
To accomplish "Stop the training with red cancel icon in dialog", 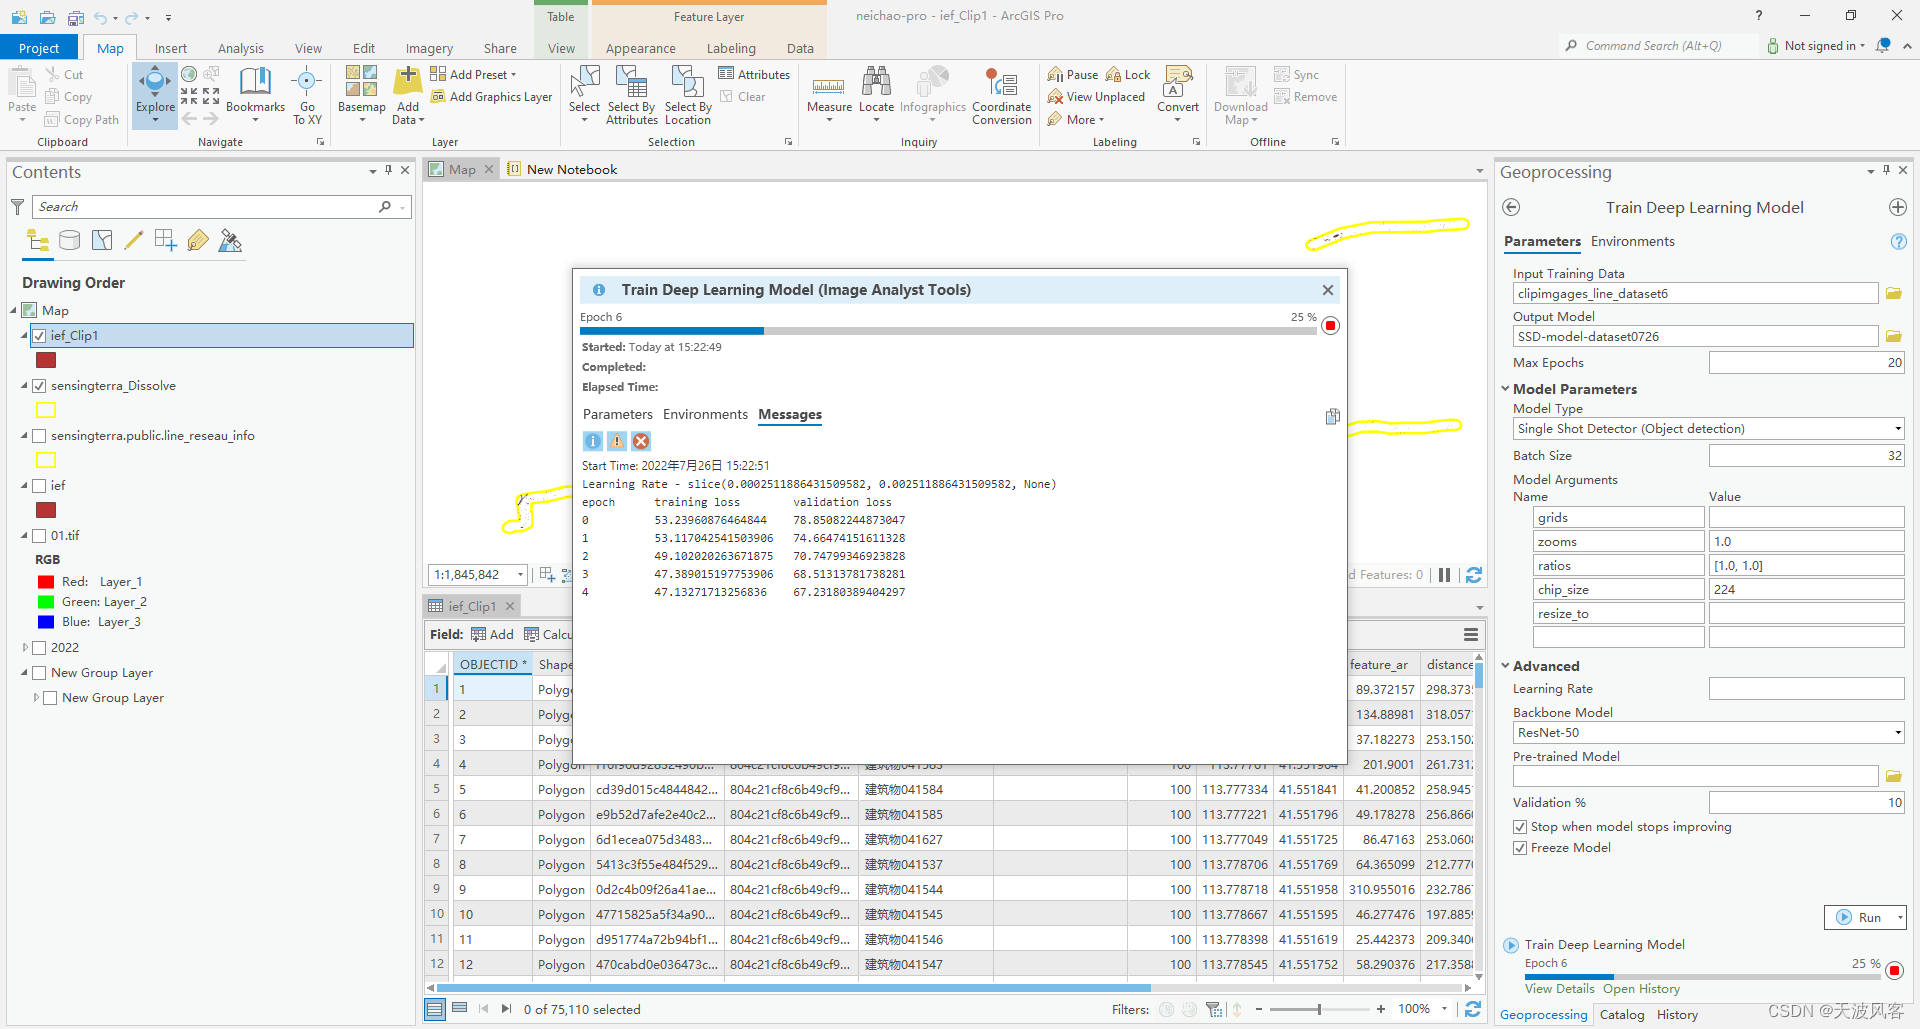I will (1330, 326).
